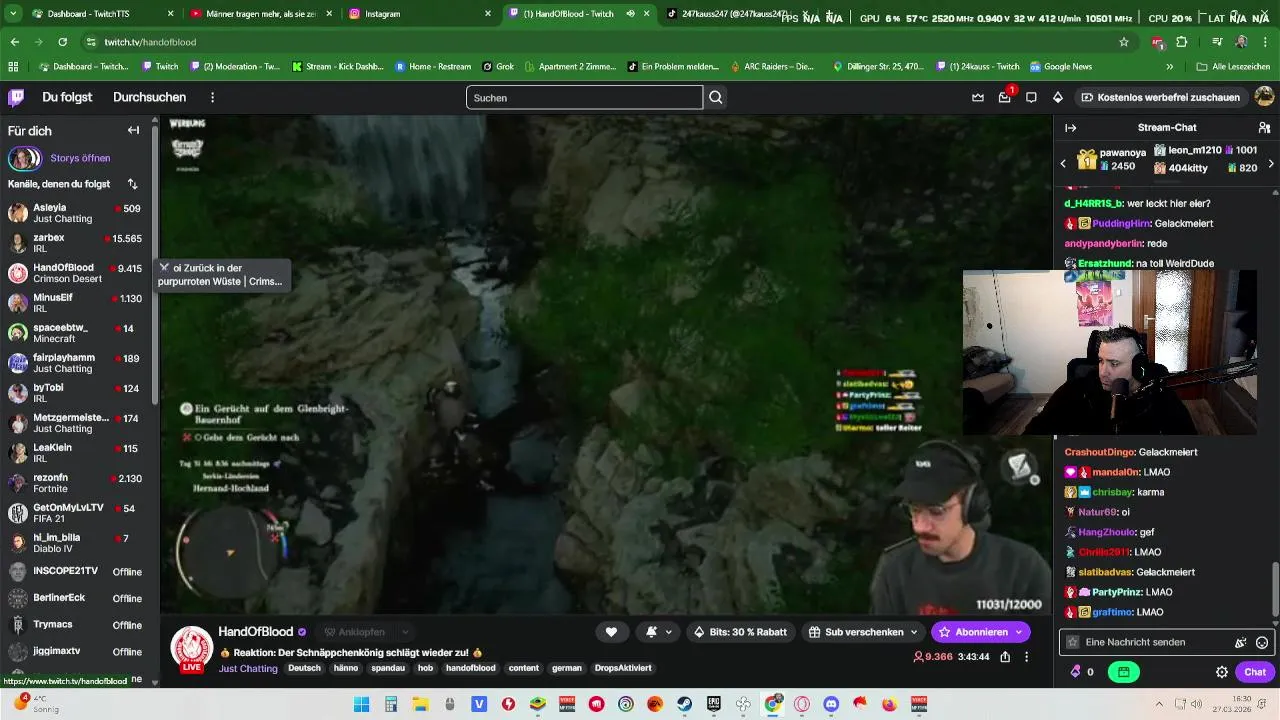Screen dimensions: 1280x720
Task: Click the sidebar scrollbar
Action: point(155,400)
